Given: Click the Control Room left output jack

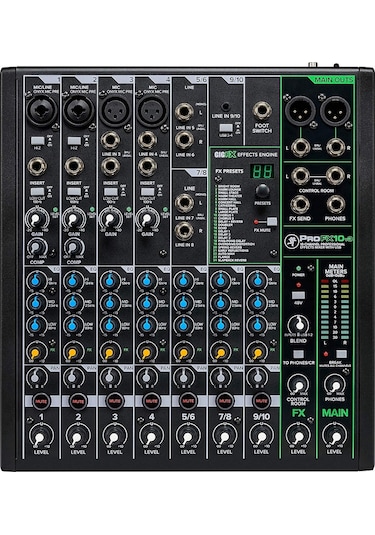Looking at the screenshot, I should pos(300,176).
